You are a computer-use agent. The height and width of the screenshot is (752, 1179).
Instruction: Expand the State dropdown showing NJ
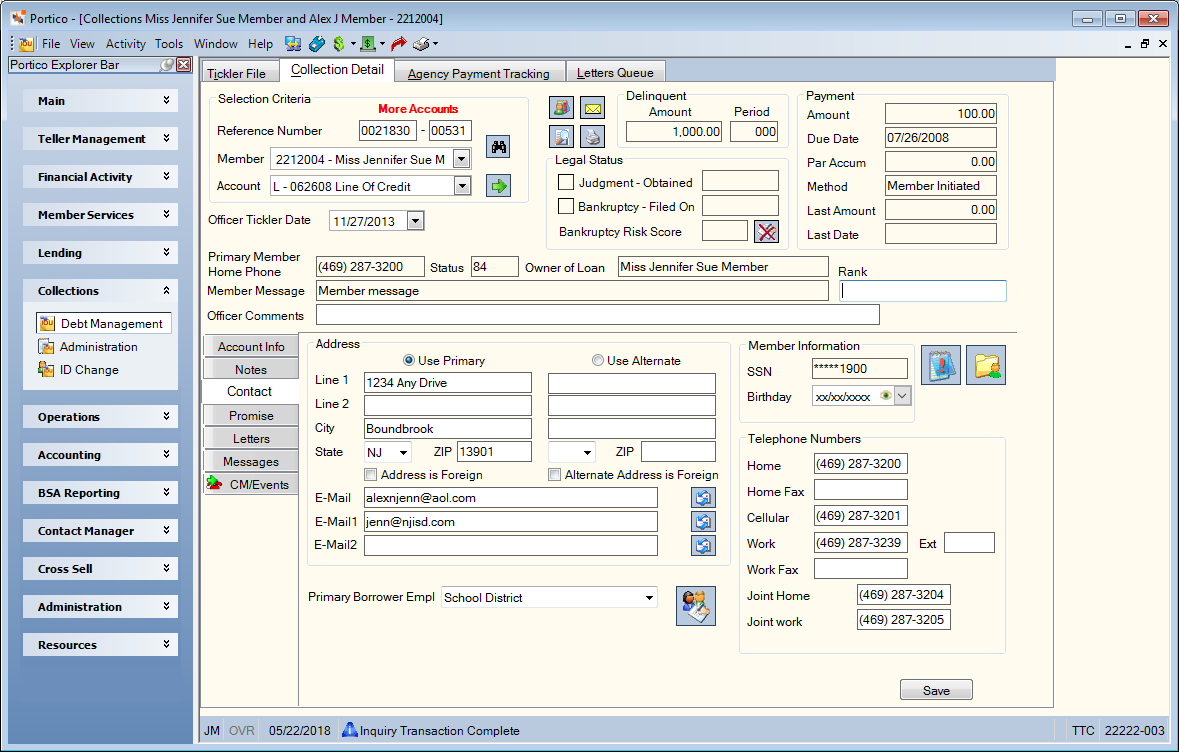click(x=404, y=452)
